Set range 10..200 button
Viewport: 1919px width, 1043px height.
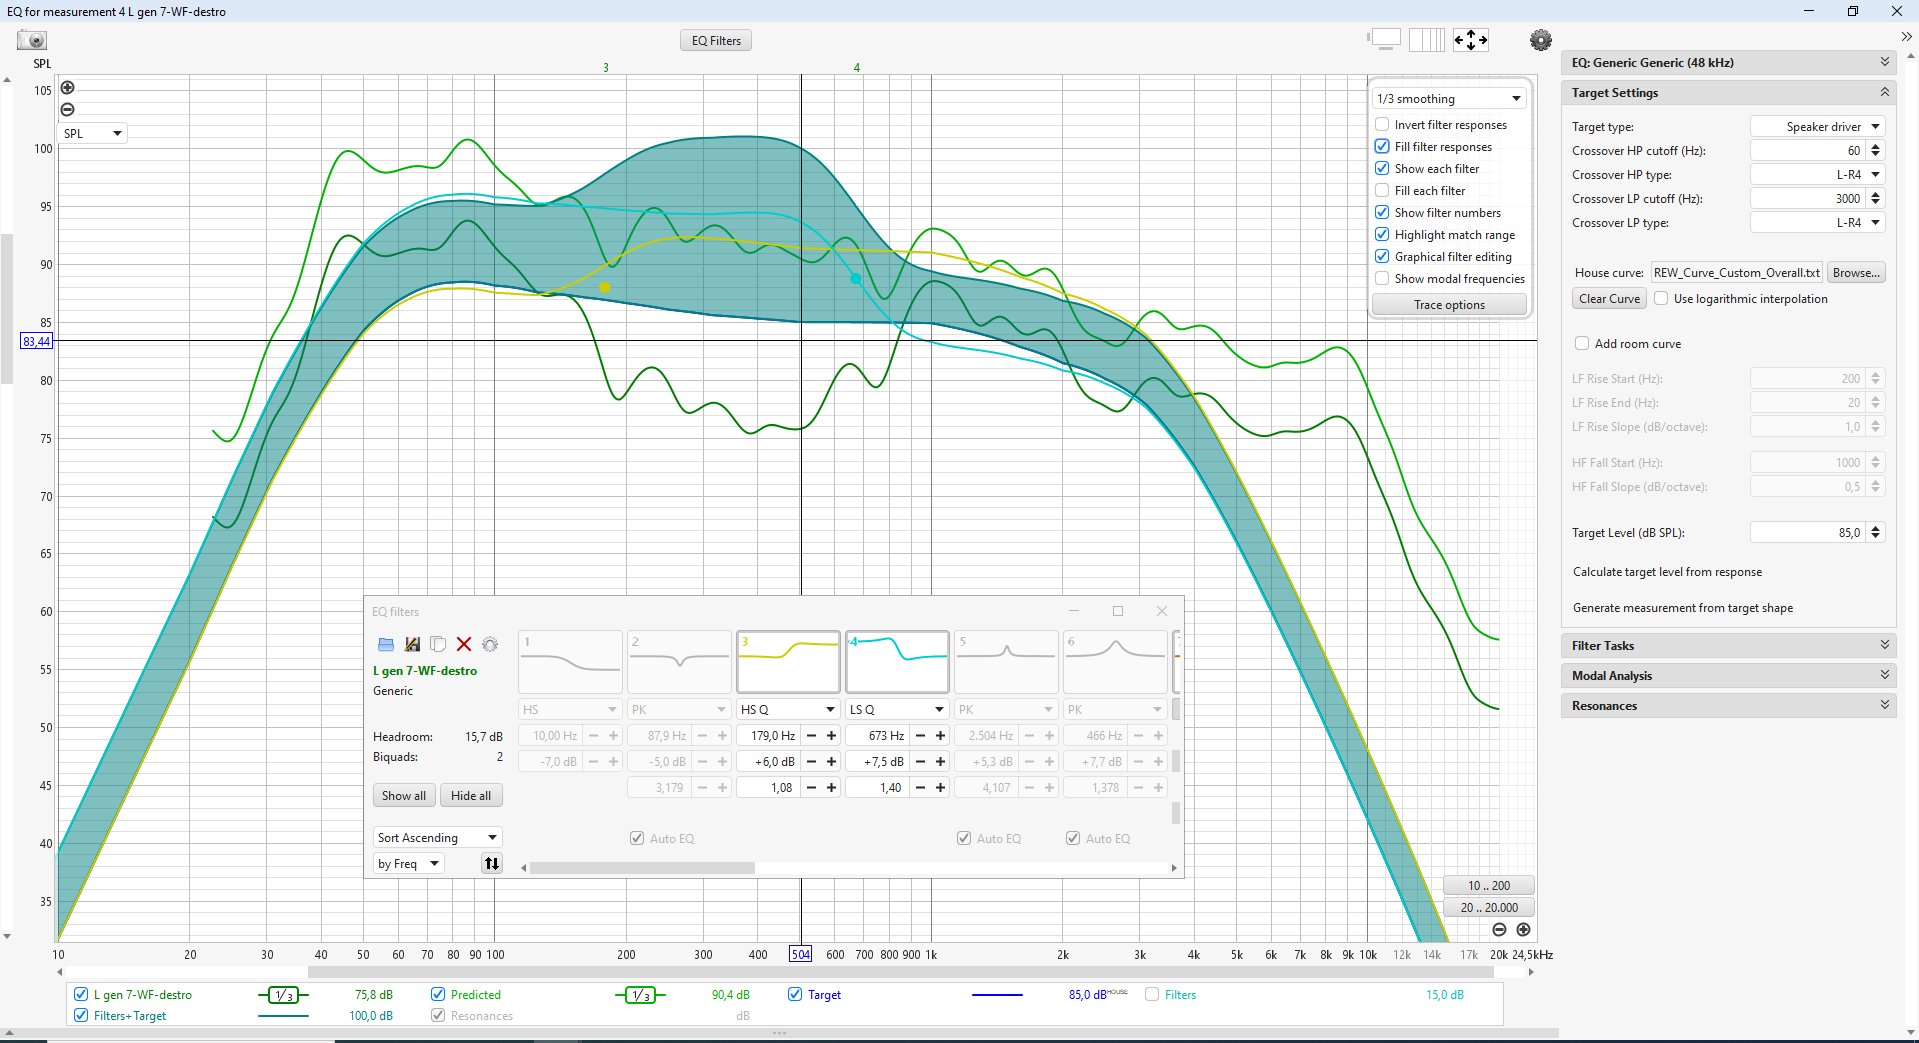pos(1489,885)
